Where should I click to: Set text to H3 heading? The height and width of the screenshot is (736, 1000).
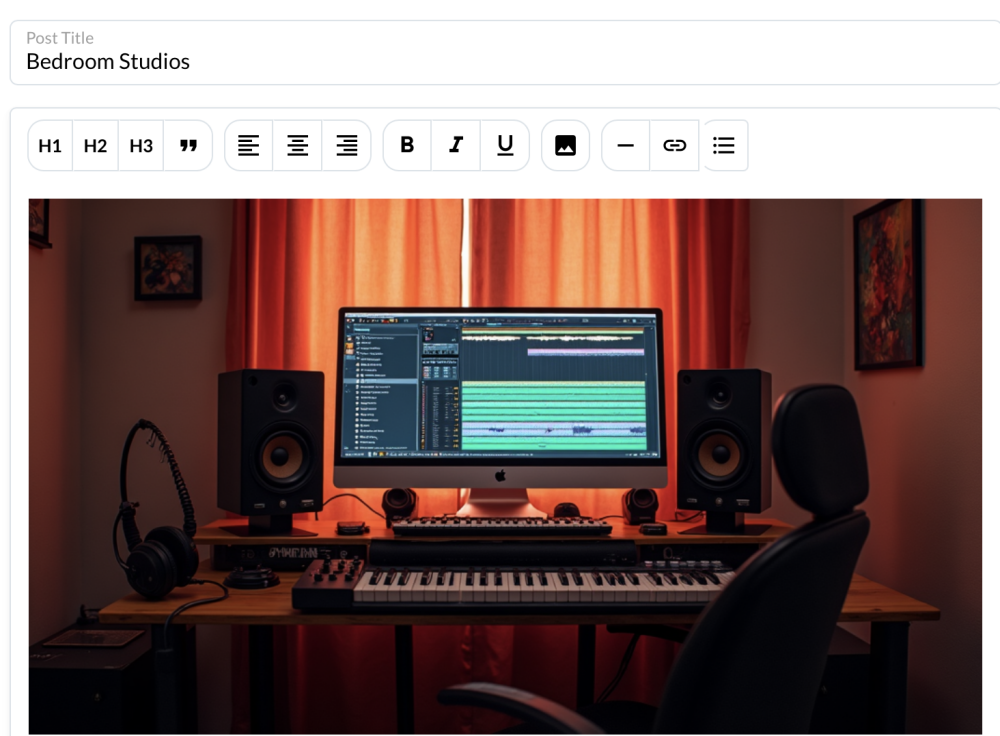(141, 146)
